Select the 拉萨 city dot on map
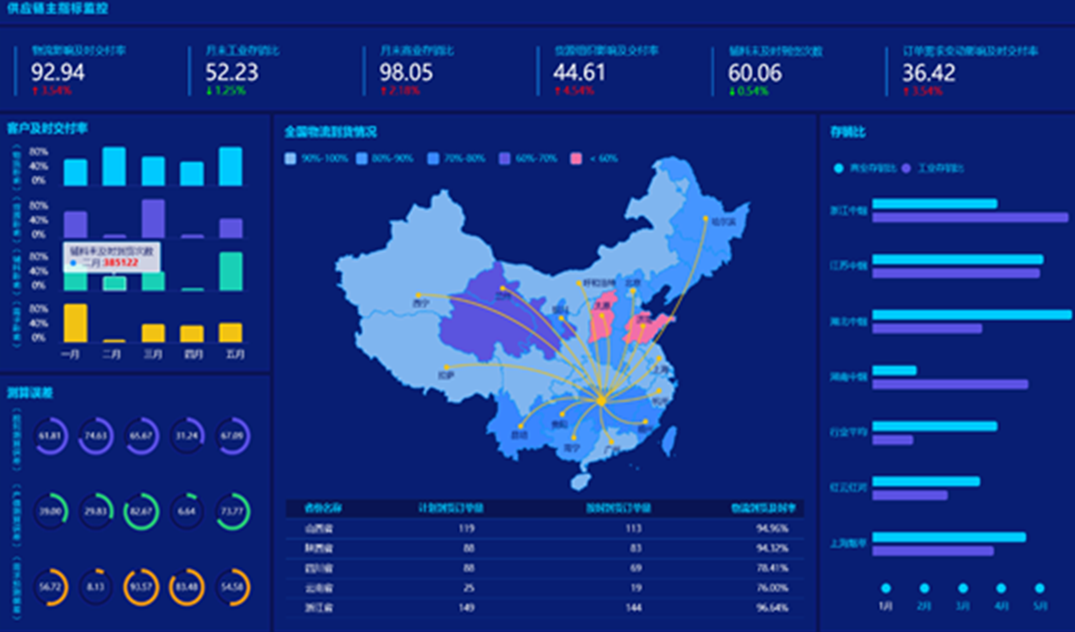The image size is (1075, 632). pyautogui.click(x=446, y=367)
